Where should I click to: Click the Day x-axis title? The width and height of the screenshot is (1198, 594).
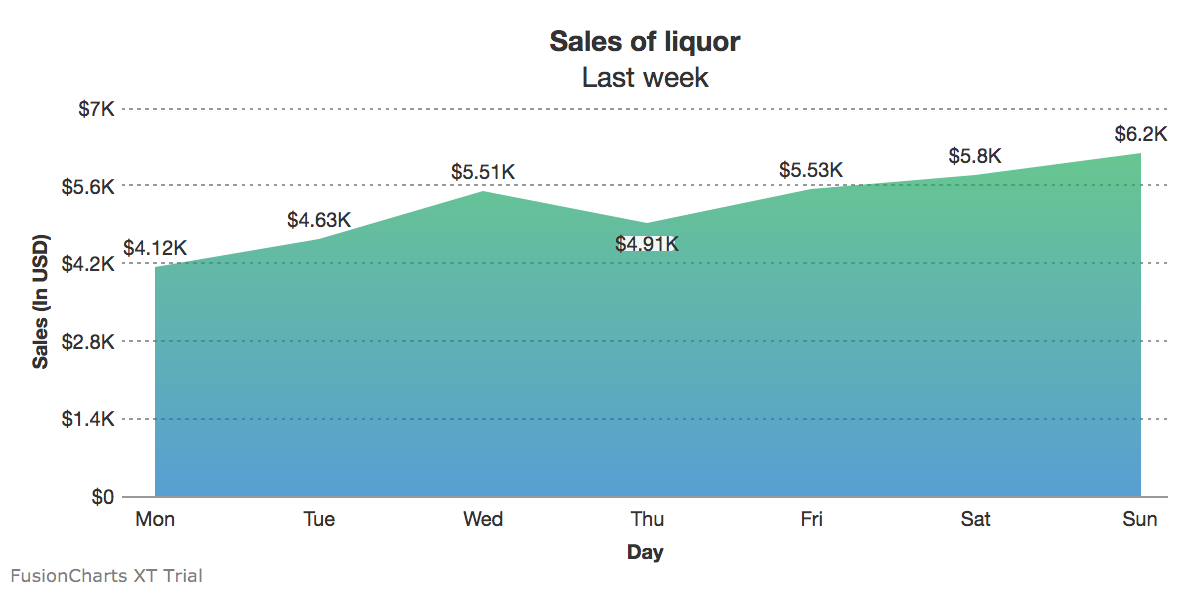pos(645,552)
